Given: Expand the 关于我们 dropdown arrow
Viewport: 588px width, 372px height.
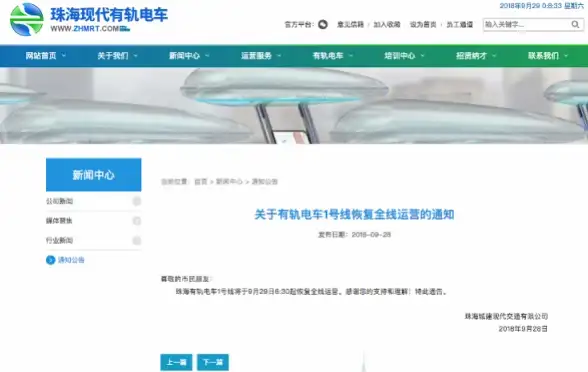Looking at the screenshot, I should [x=135, y=56].
